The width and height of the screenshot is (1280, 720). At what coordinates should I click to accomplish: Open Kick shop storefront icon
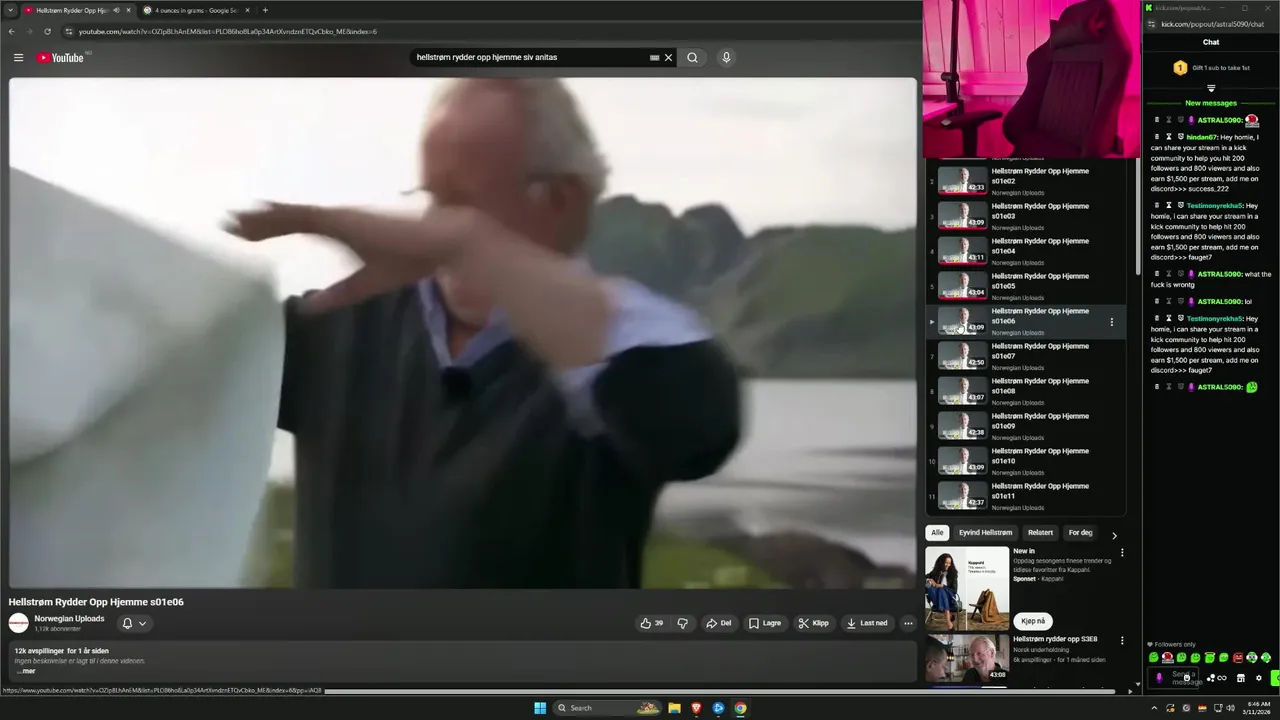pos(1241,678)
